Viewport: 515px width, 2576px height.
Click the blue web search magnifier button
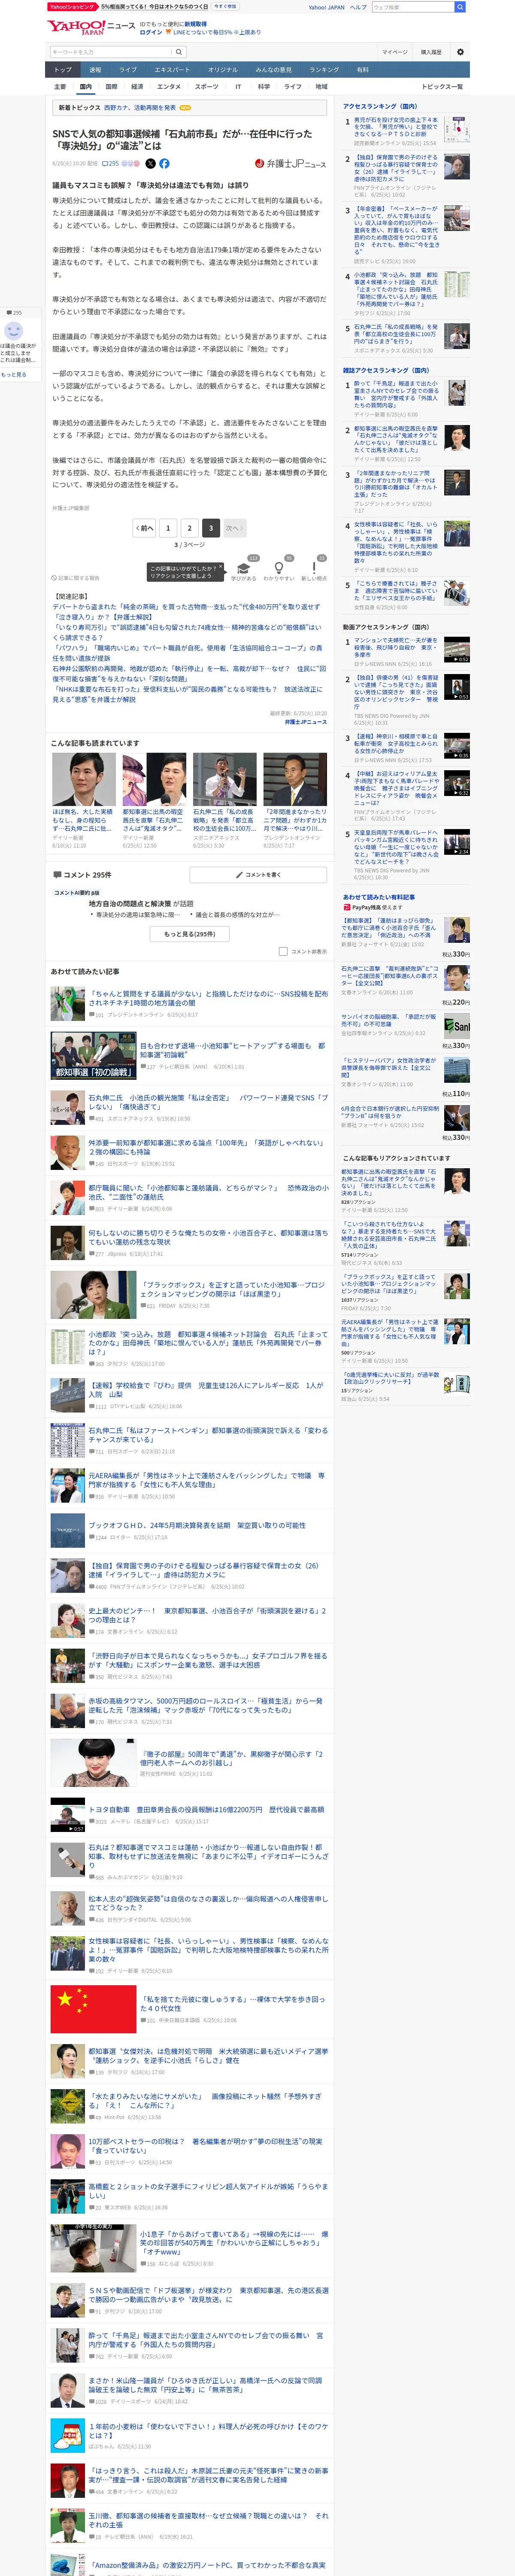pos(460,7)
